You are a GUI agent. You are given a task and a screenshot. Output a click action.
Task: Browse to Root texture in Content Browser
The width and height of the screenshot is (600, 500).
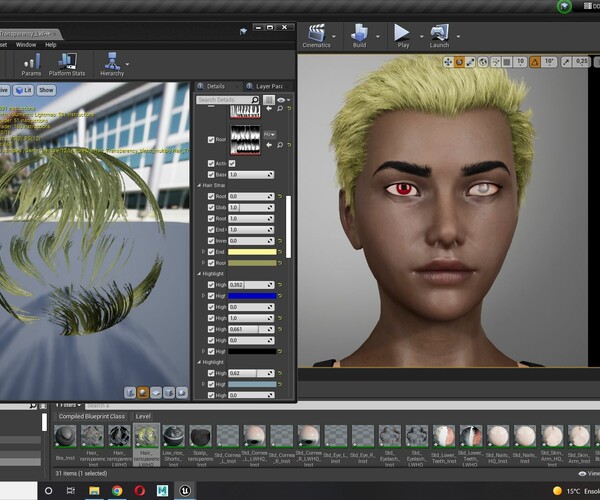coord(280,145)
